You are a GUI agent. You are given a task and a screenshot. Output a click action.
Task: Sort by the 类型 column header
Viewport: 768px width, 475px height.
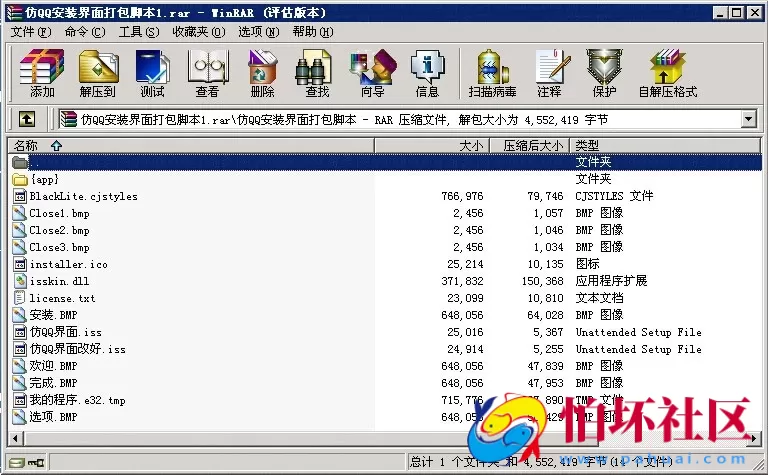point(665,145)
